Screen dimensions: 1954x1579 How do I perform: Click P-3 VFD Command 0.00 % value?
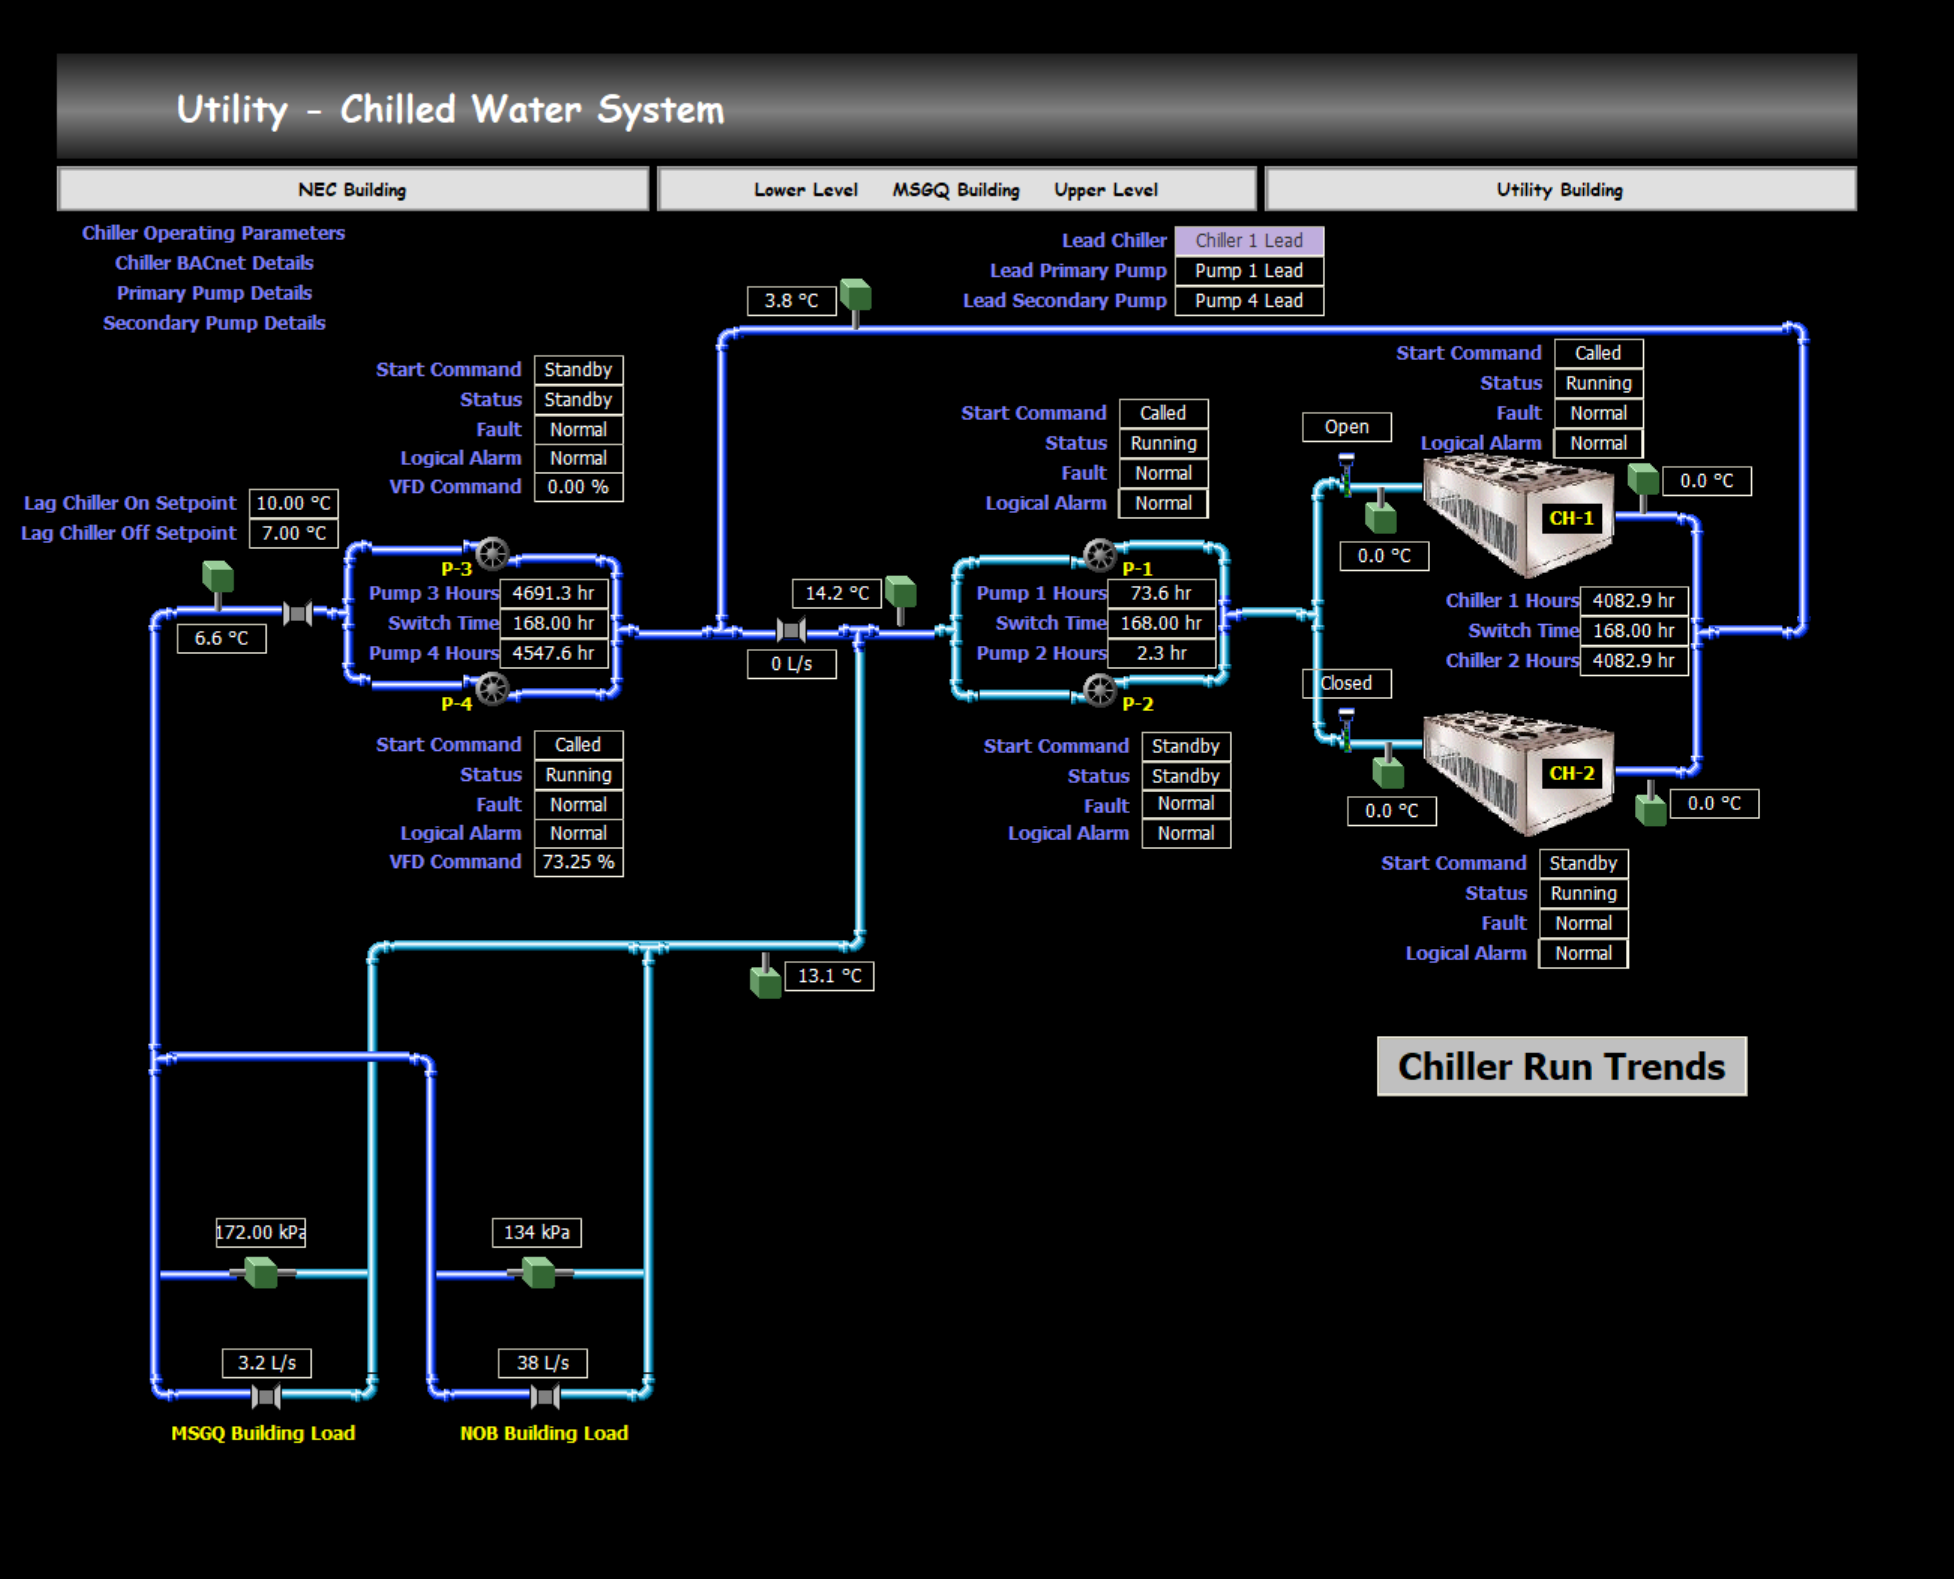click(579, 487)
